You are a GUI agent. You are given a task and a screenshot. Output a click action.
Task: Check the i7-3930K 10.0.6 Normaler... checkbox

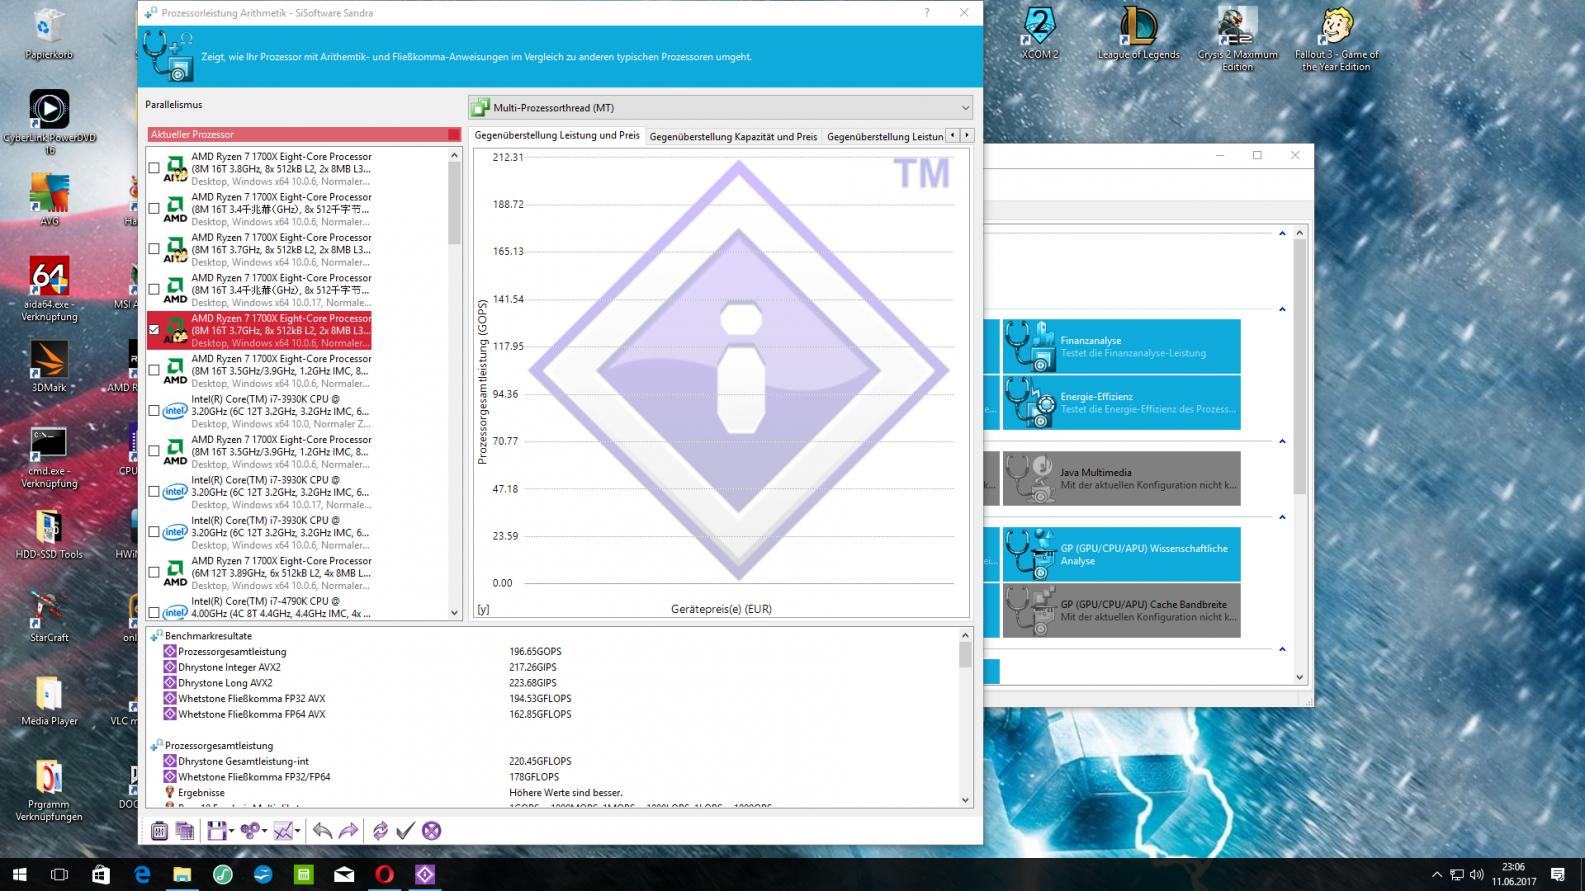click(154, 532)
